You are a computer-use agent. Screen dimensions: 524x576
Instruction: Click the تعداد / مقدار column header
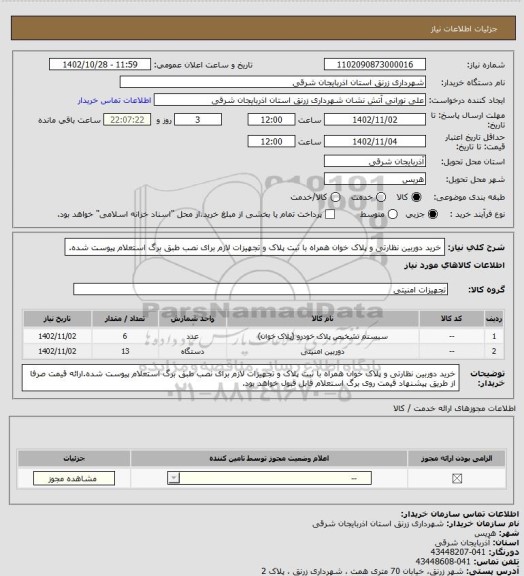pyautogui.click(x=125, y=319)
